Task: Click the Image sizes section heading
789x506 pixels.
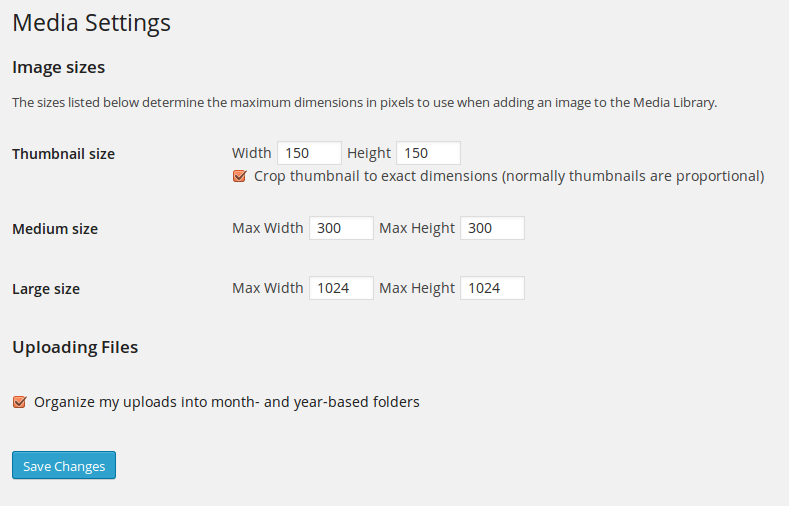Action: [x=58, y=67]
